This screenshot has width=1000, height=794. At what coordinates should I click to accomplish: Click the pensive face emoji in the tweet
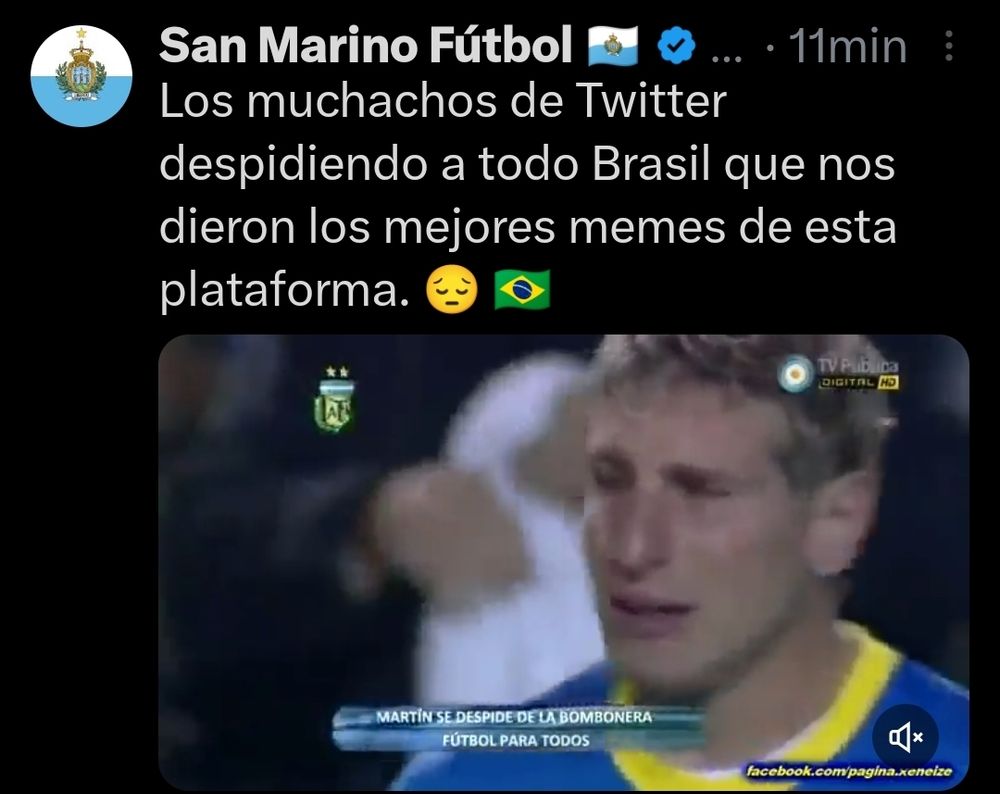click(x=452, y=290)
